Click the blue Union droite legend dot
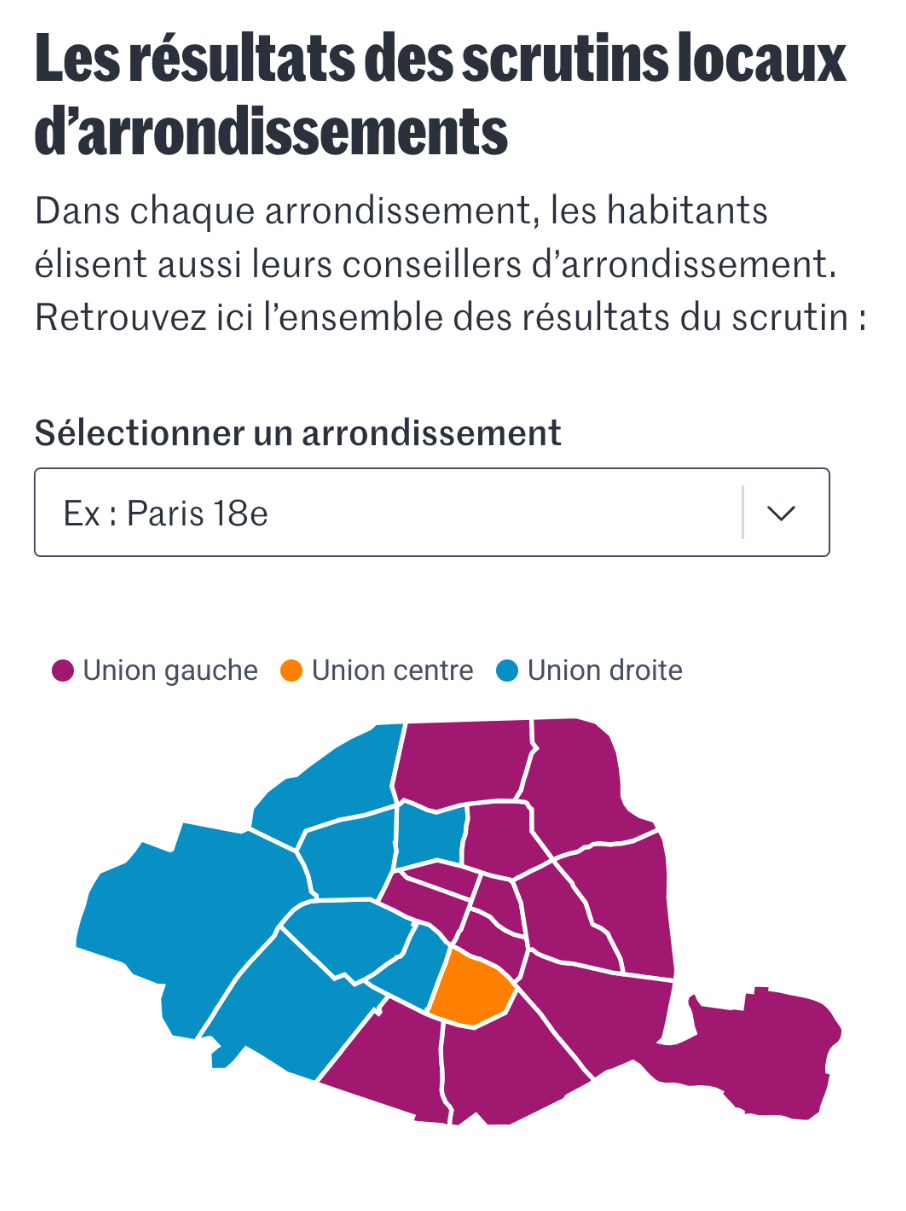Screen dimensions: 906x1211 pyautogui.click(x=507, y=671)
